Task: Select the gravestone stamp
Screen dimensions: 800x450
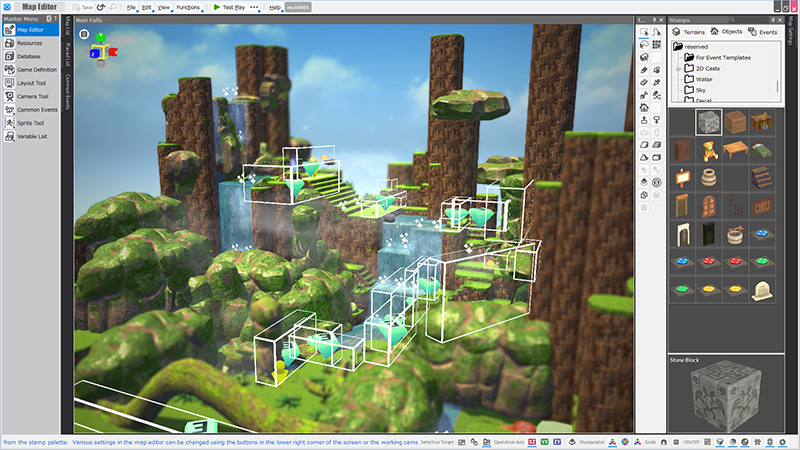Action: point(761,290)
